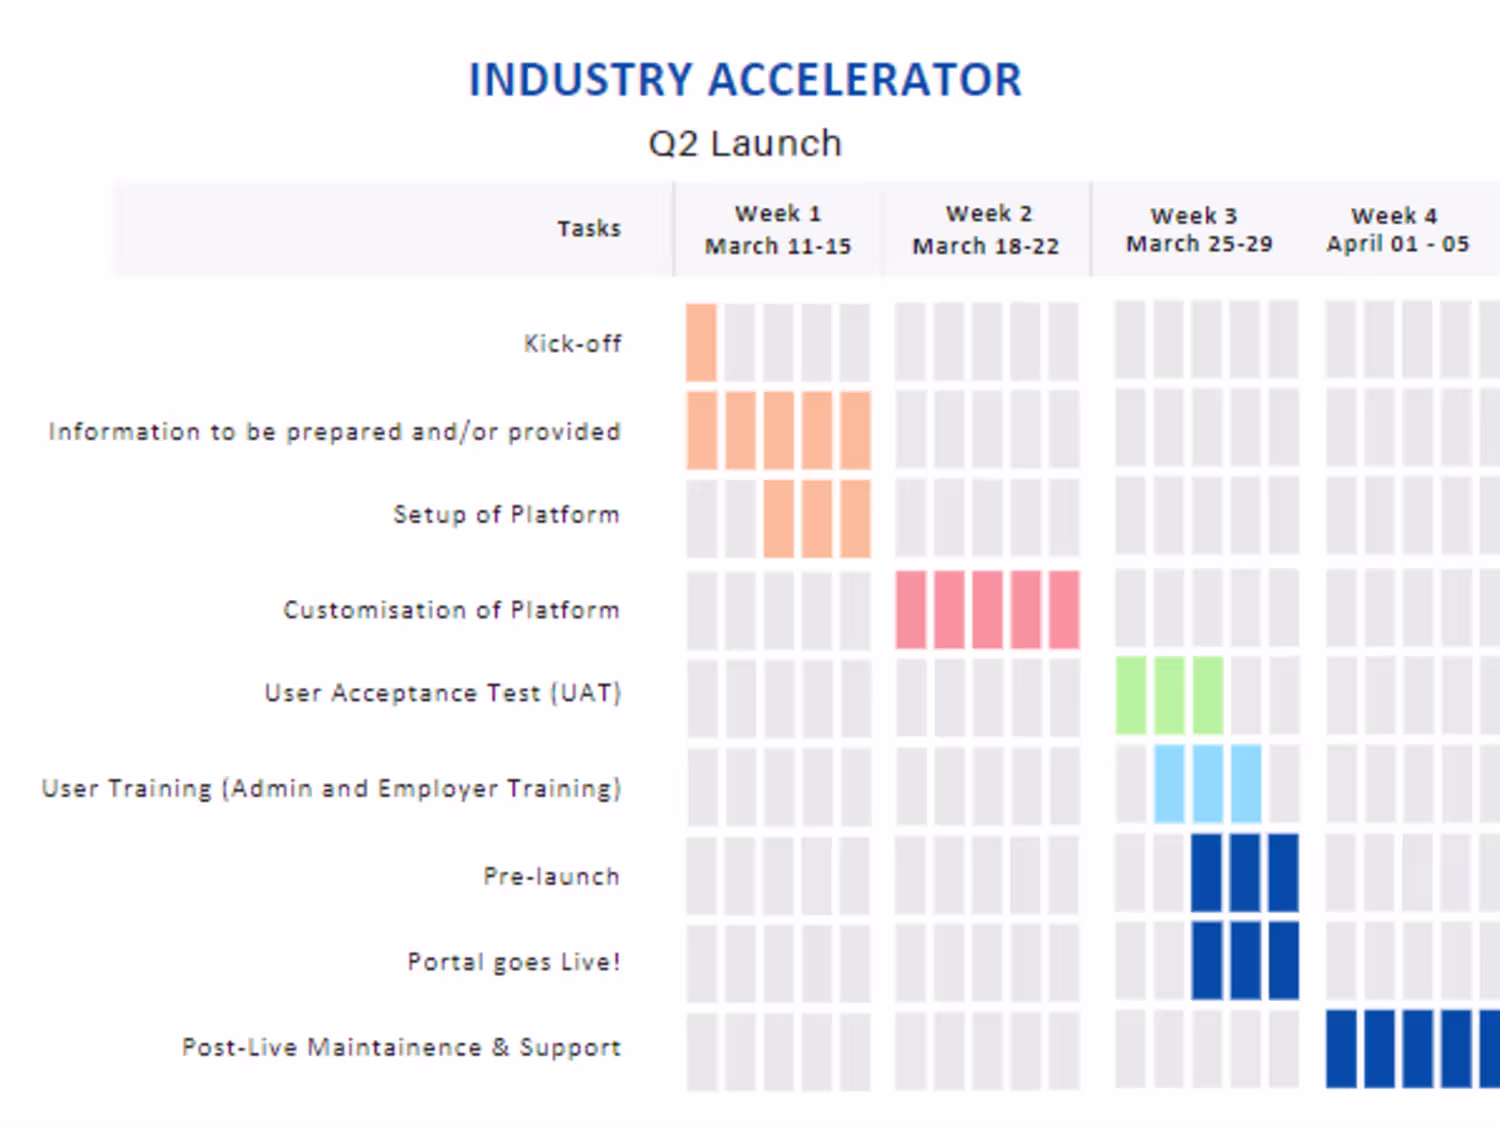Click the Post-Live Maintainence & Support label
Image resolution: width=1500 pixels, height=1126 pixels.
pyautogui.click(x=401, y=1048)
